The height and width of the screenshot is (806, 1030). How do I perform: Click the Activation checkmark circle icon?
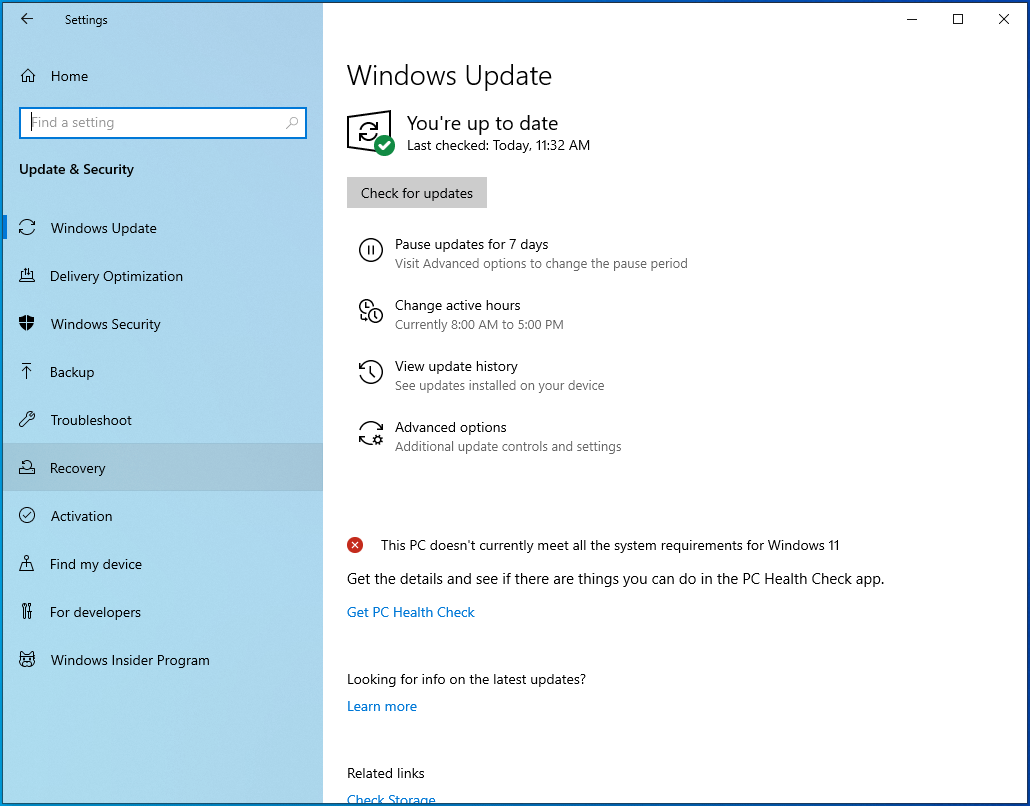(x=27, y=516)
